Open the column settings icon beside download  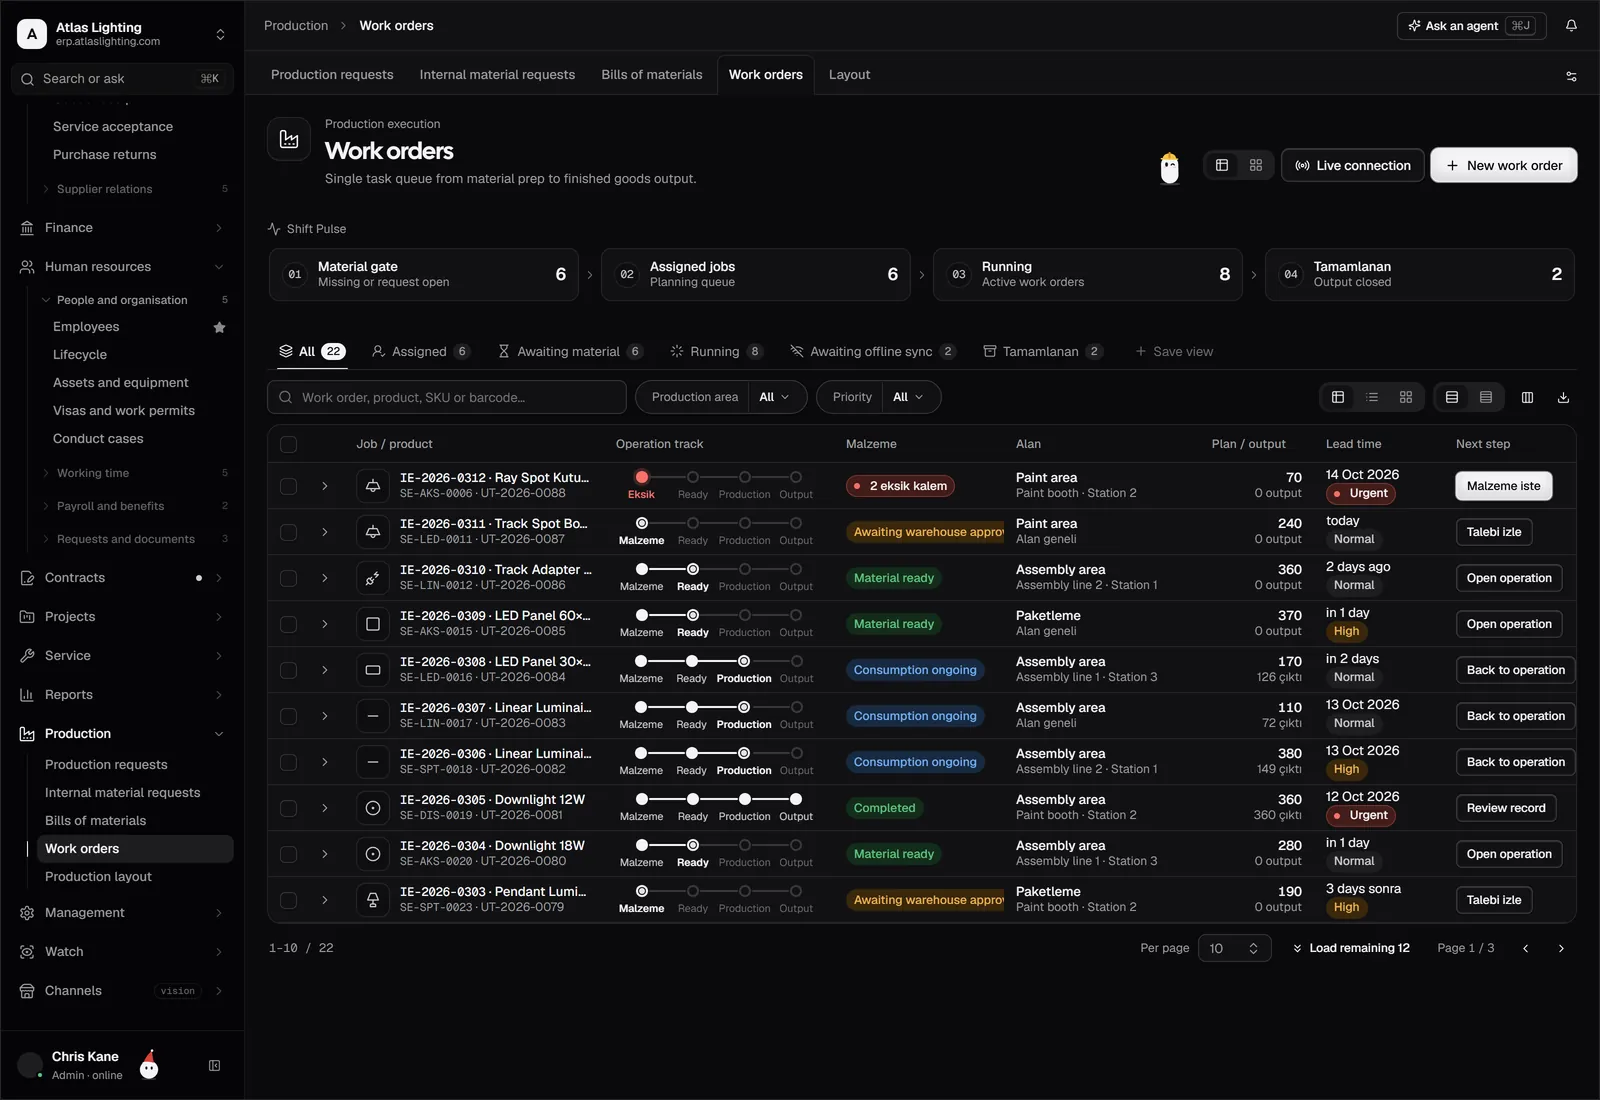click(1527, 397)
